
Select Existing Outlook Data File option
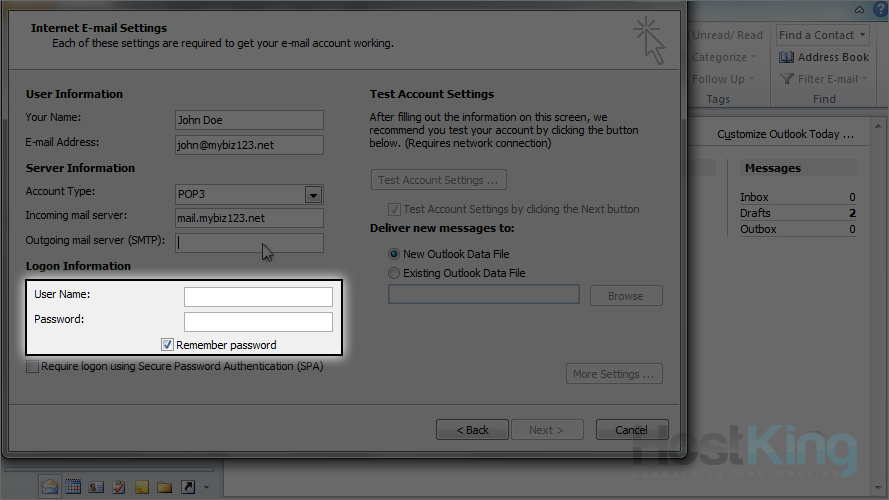(394, 273)
